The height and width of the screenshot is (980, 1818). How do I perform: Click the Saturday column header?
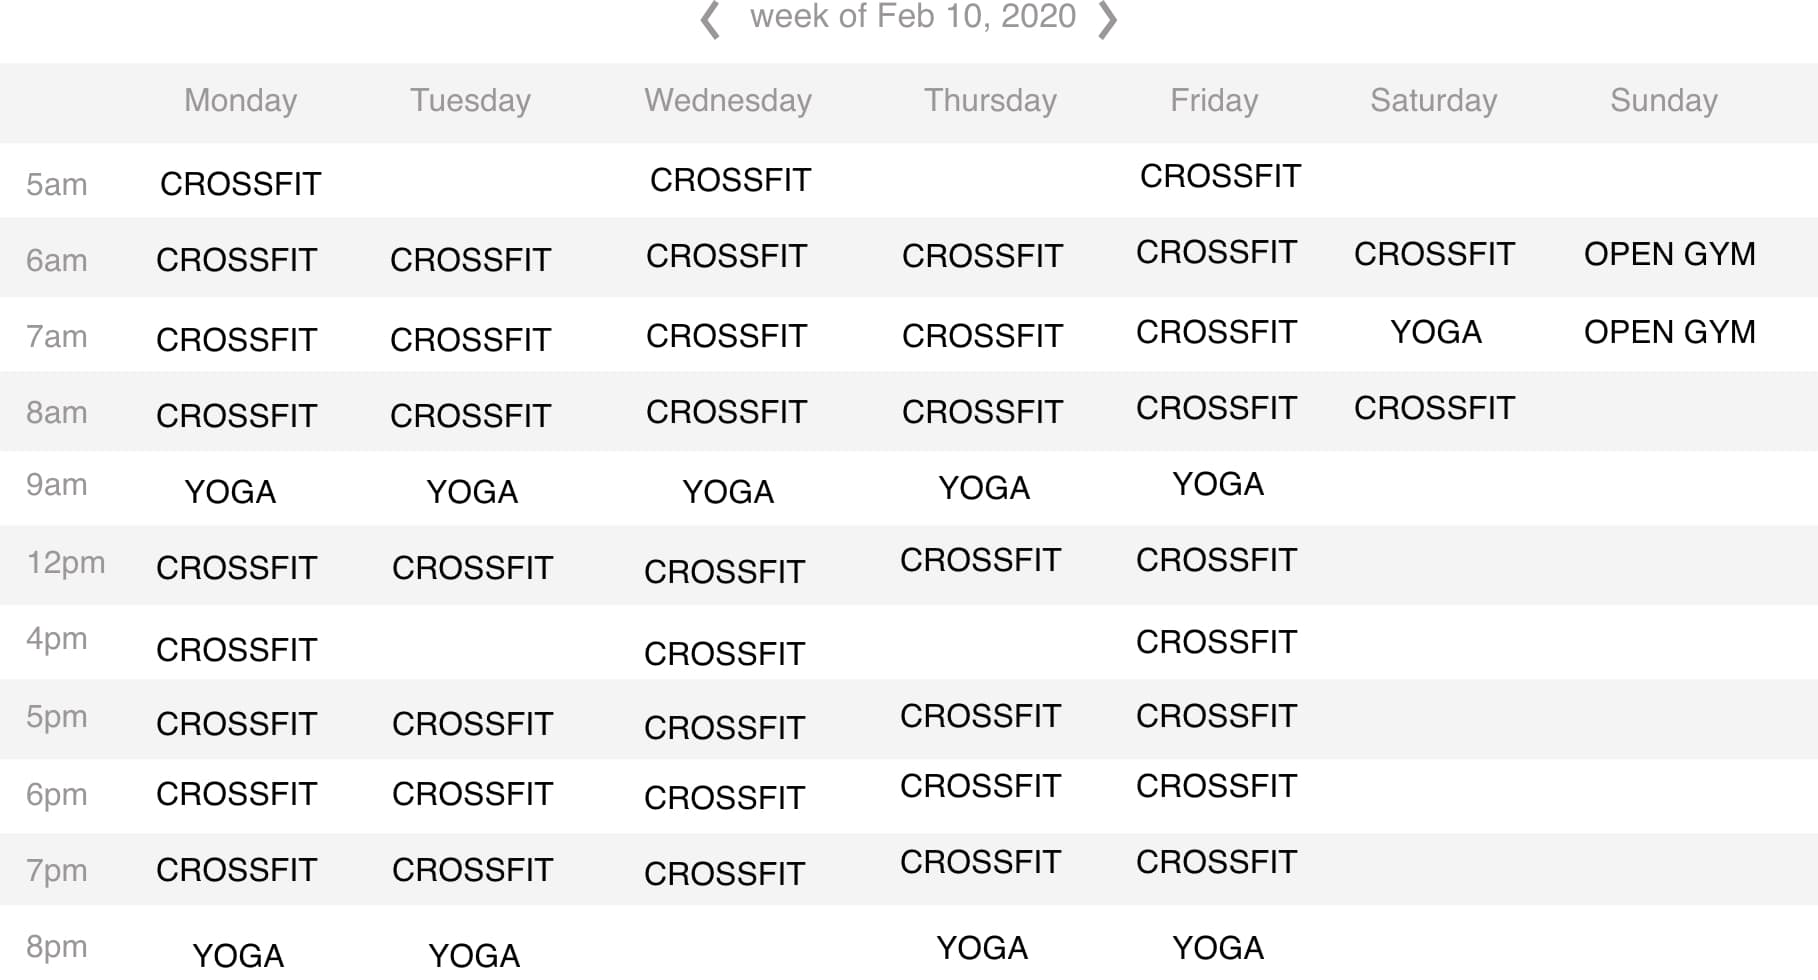(1433, 100)
